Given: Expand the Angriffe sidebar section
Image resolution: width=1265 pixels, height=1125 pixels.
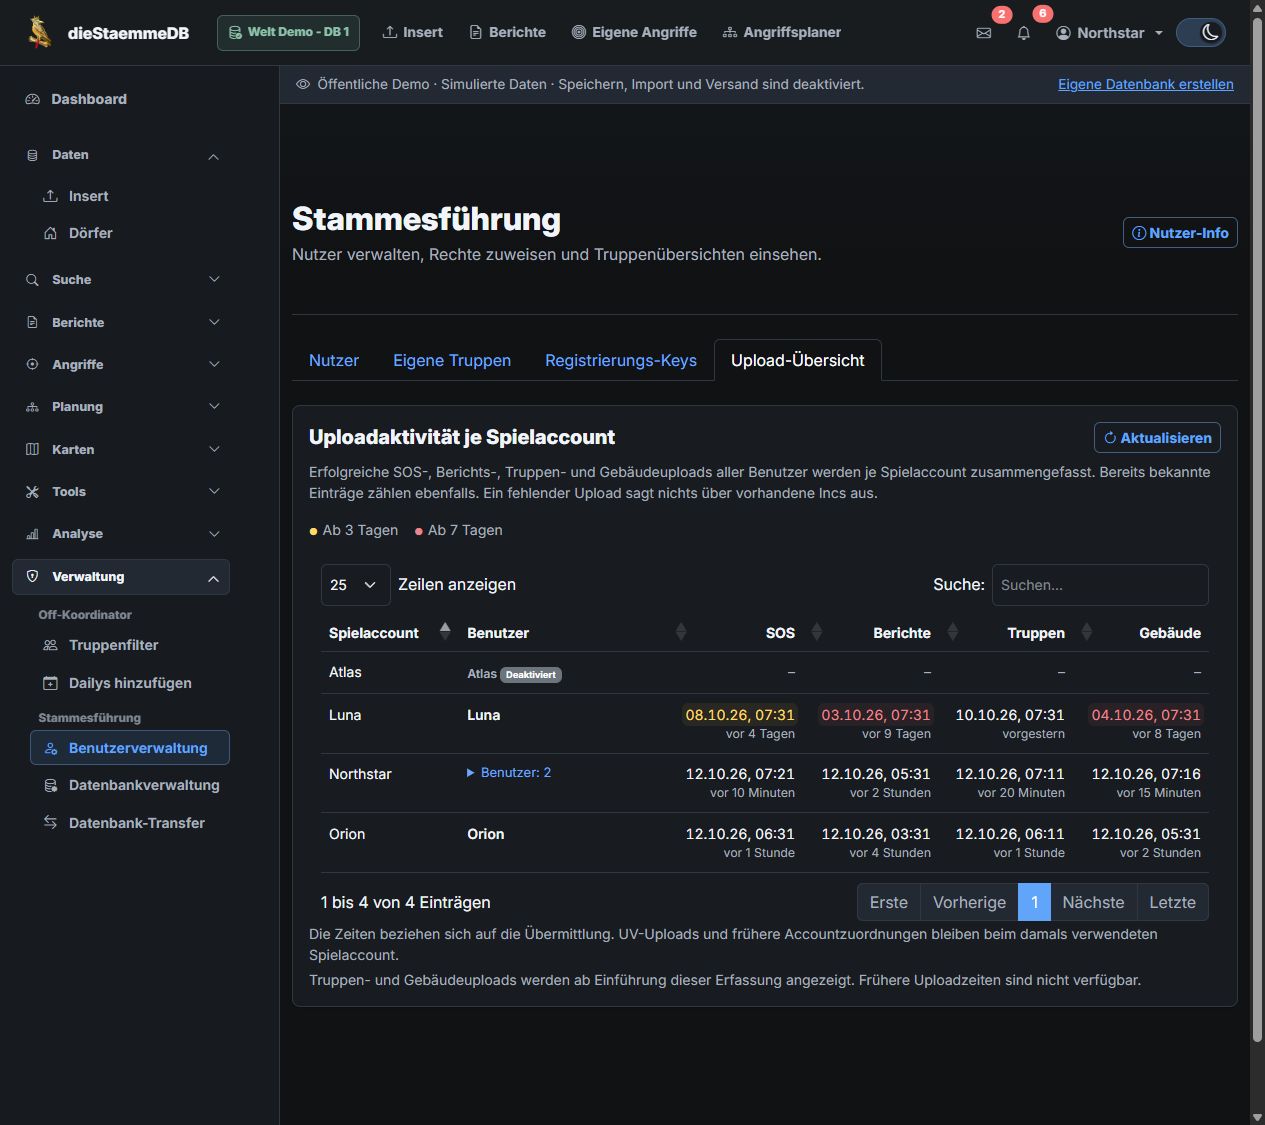Looking at the screenshot, I should (x=122, y=364).
